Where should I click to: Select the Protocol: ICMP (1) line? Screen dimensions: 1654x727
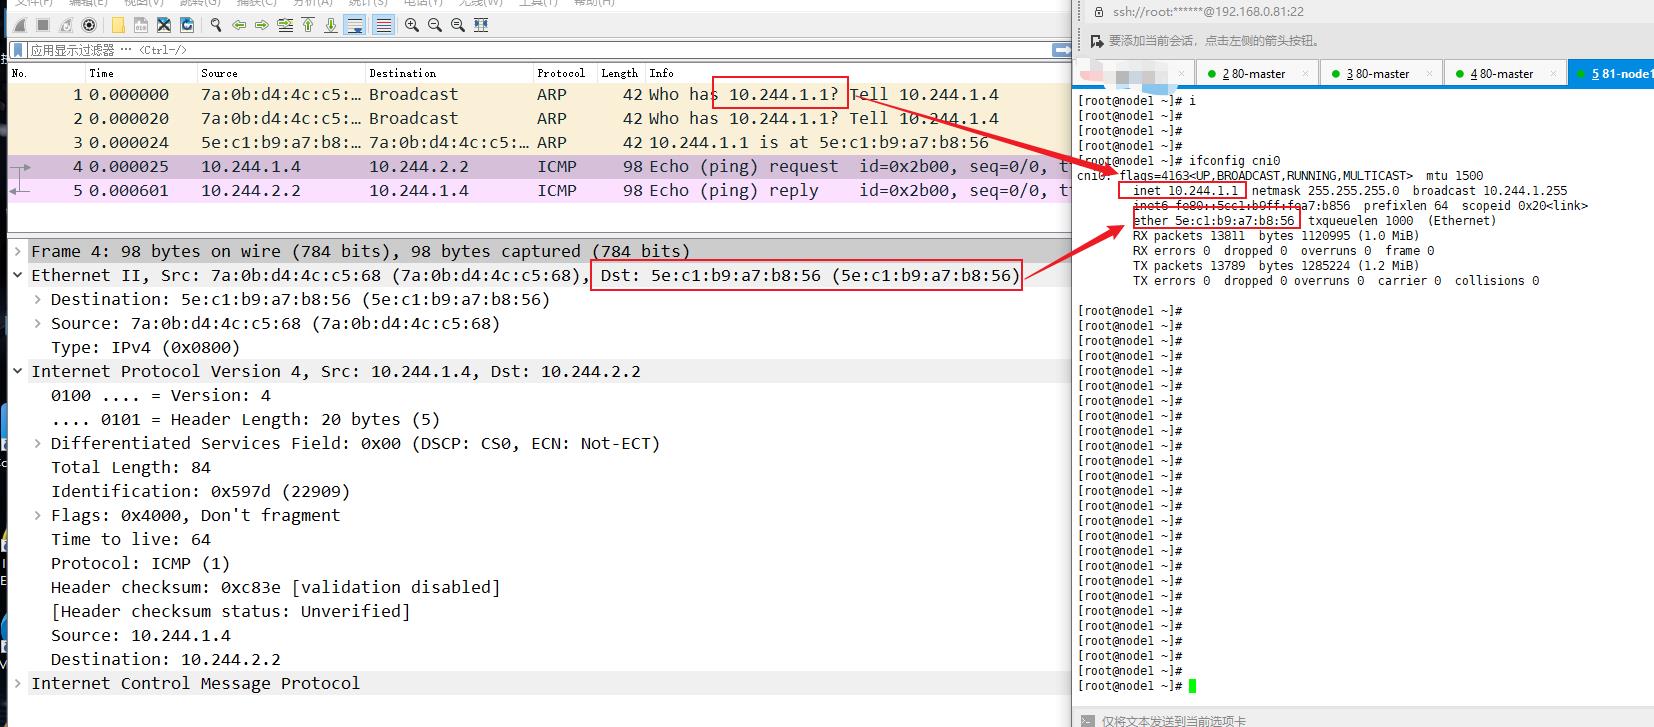(141, 563)
